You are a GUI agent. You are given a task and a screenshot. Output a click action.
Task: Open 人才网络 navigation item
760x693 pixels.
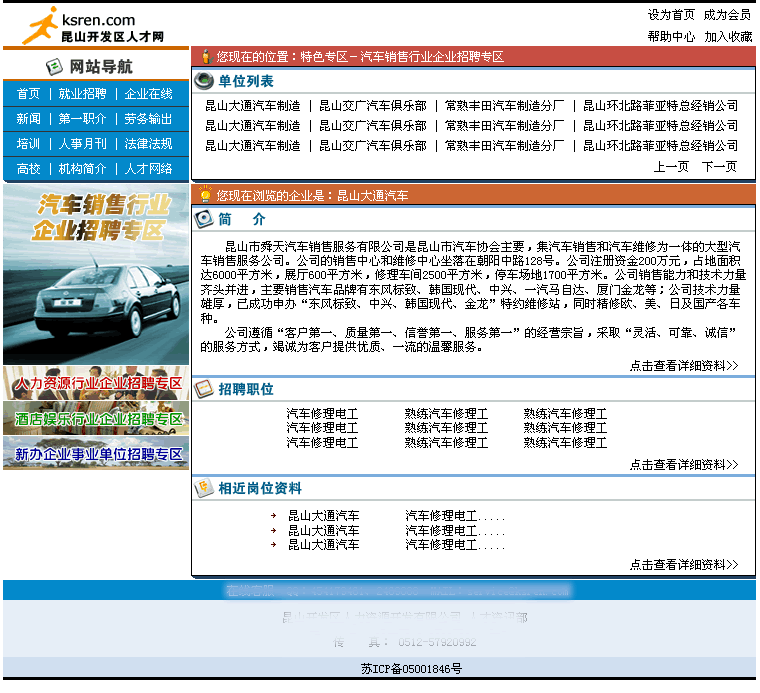pos(148,169)
